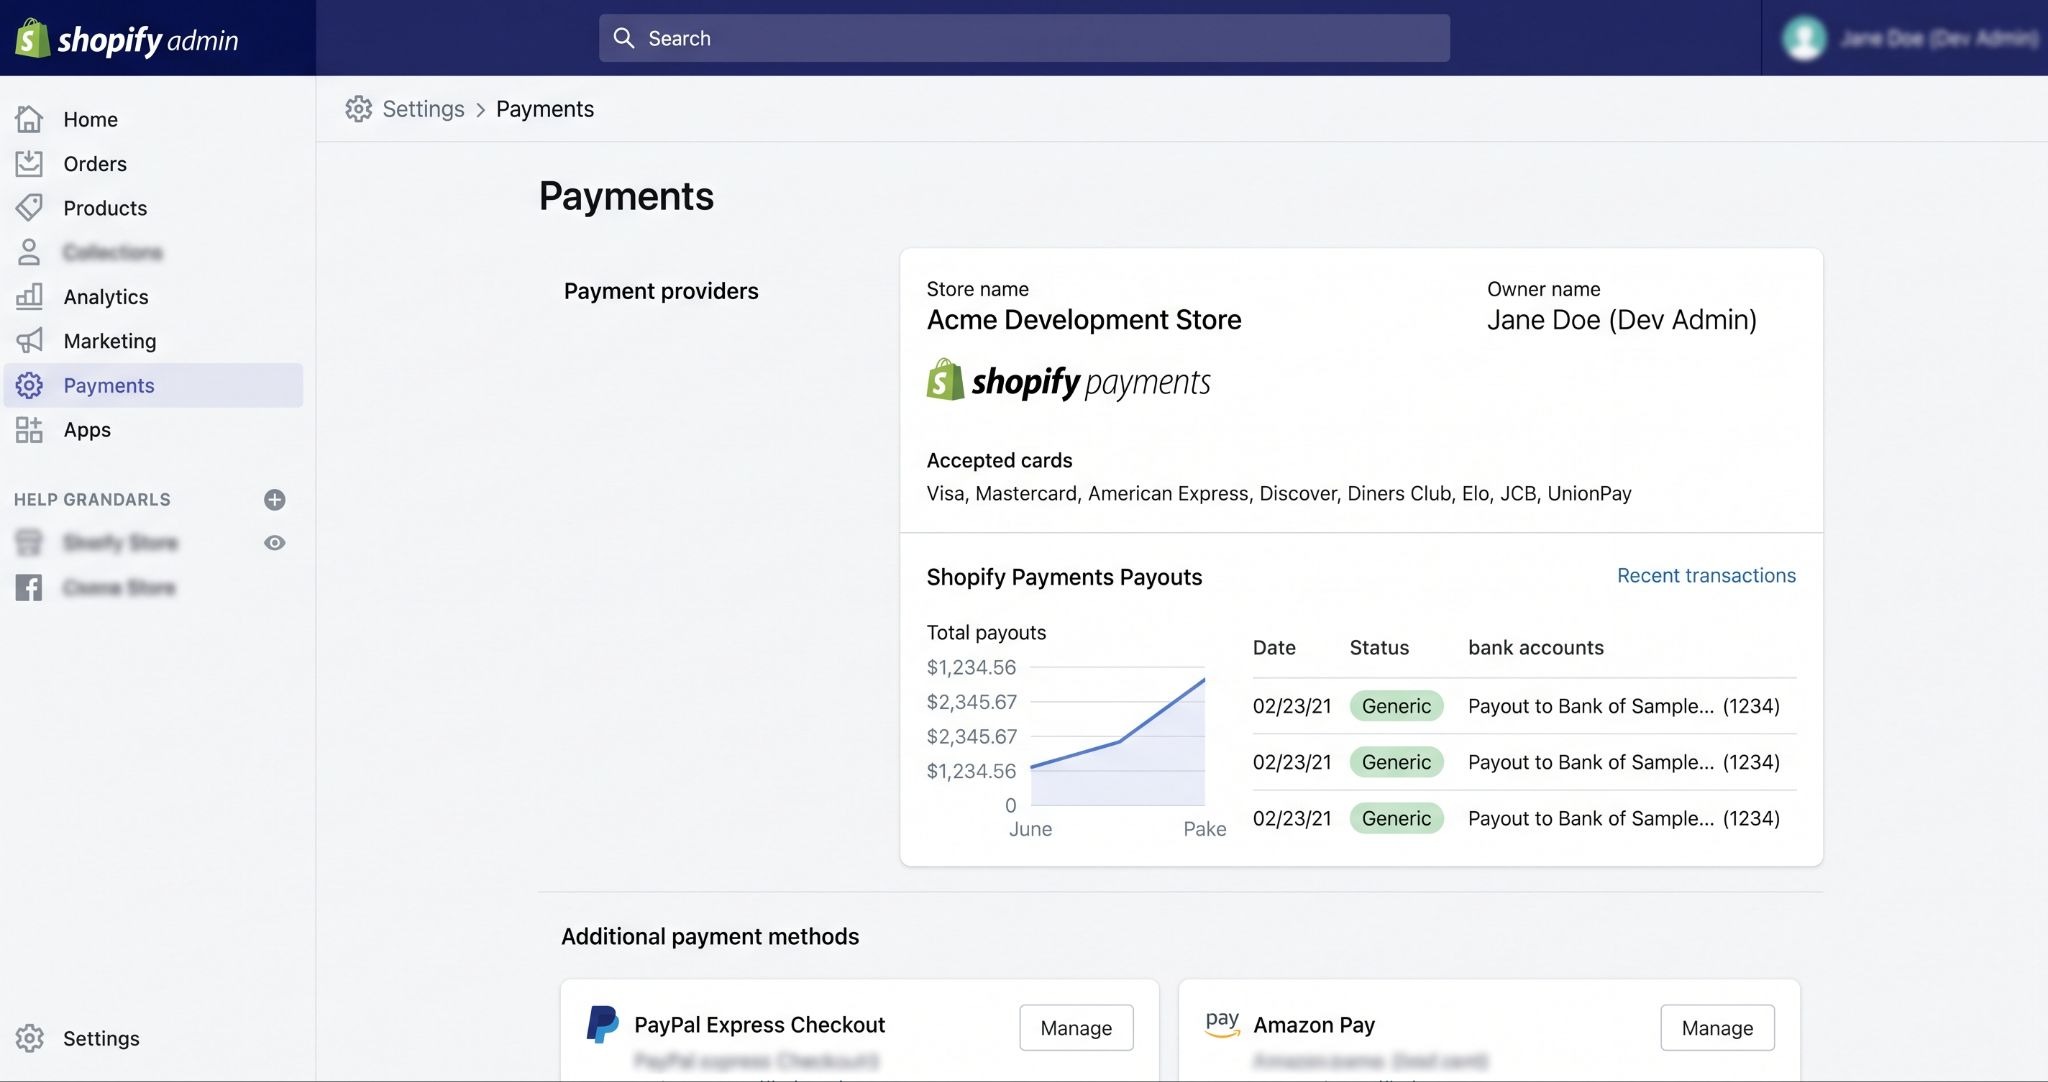
Task: Manage PayPal Express Checkout
Action: (1076, 1028)
